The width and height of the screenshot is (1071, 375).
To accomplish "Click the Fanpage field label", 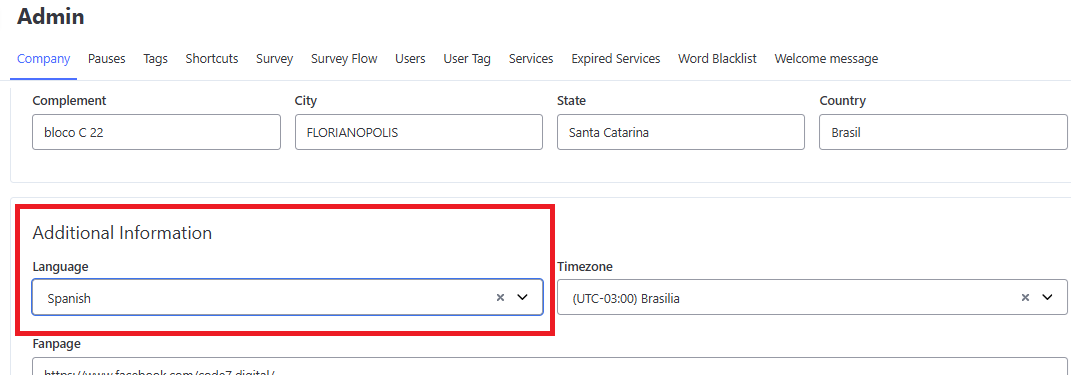I will tap(57, 344).
